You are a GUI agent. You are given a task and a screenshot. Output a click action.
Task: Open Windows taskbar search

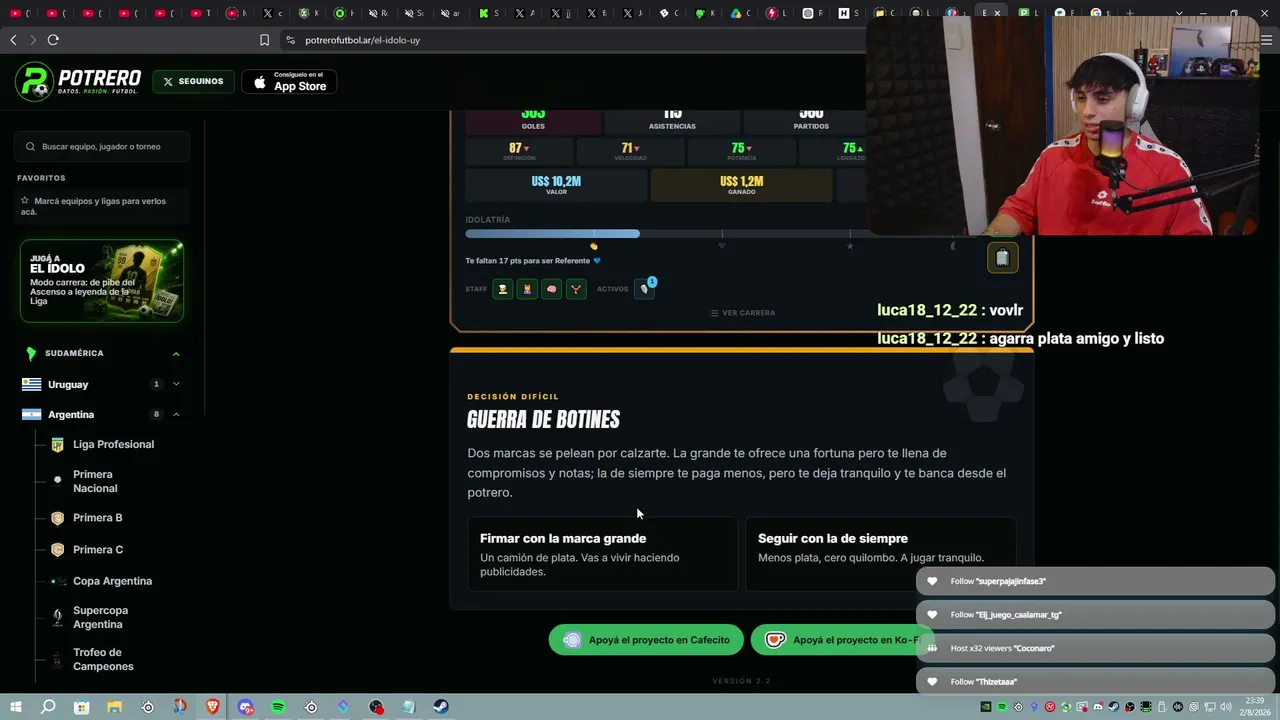(x=48, y=707)
